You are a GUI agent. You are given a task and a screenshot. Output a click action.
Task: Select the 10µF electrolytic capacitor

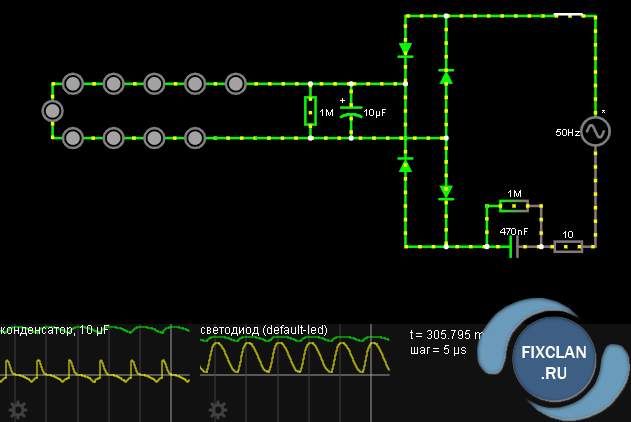[351, 112]
